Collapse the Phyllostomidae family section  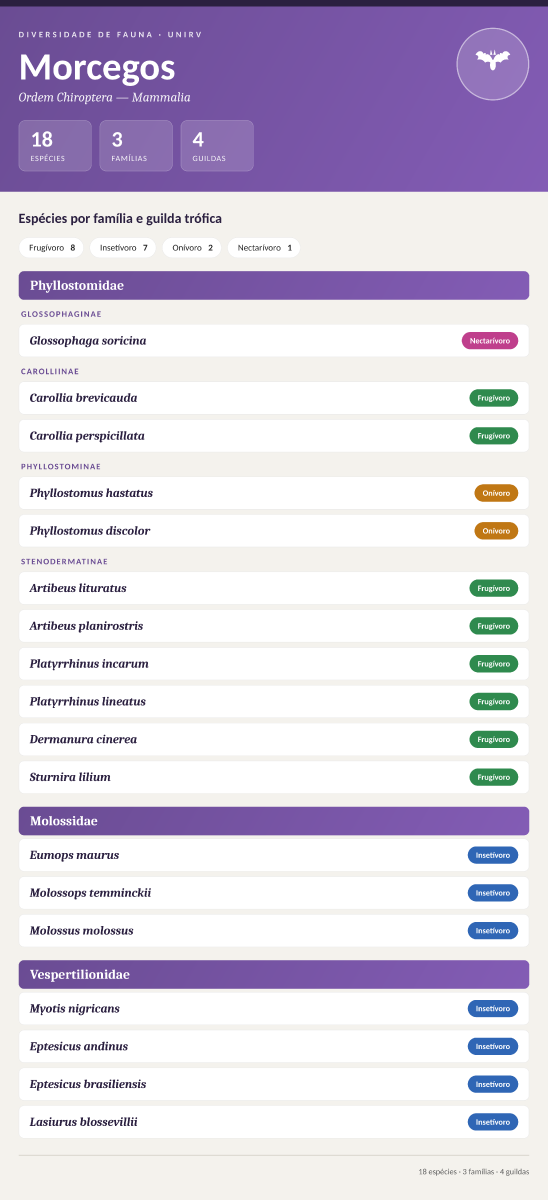click(x=274, y=286)
